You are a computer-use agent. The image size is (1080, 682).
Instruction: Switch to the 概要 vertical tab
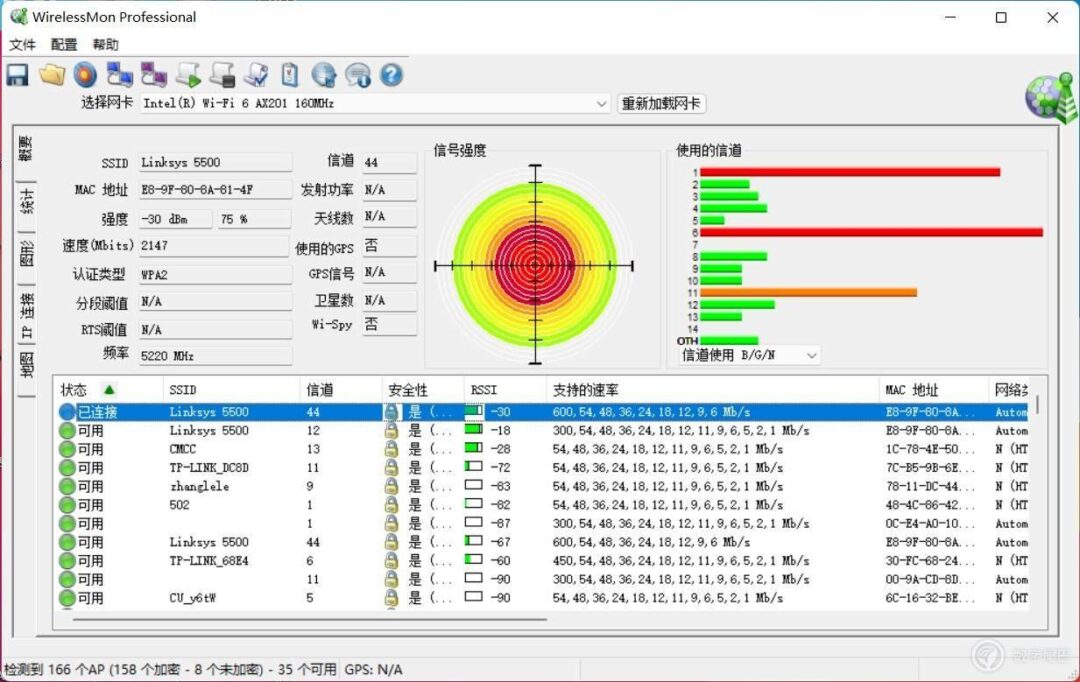point(26,149)
